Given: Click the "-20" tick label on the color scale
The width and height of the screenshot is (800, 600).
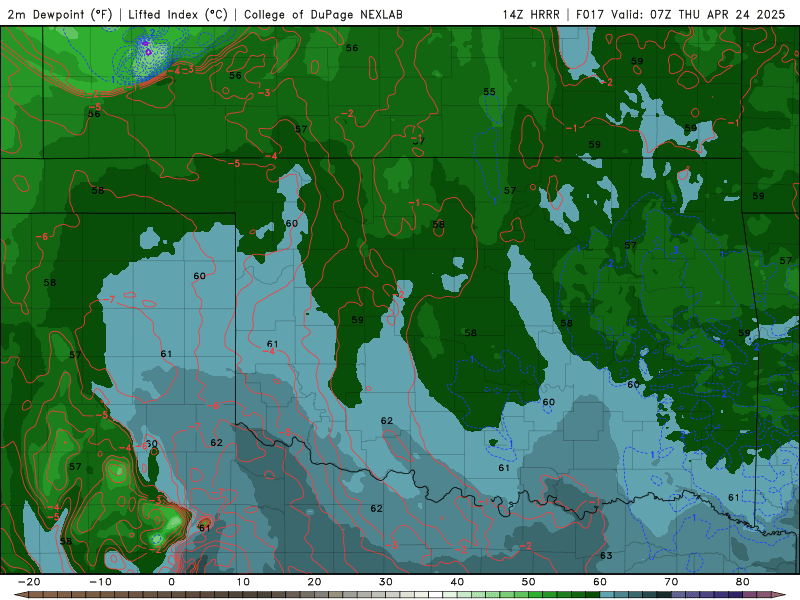Looking at the screenshot, I should 29,582.
